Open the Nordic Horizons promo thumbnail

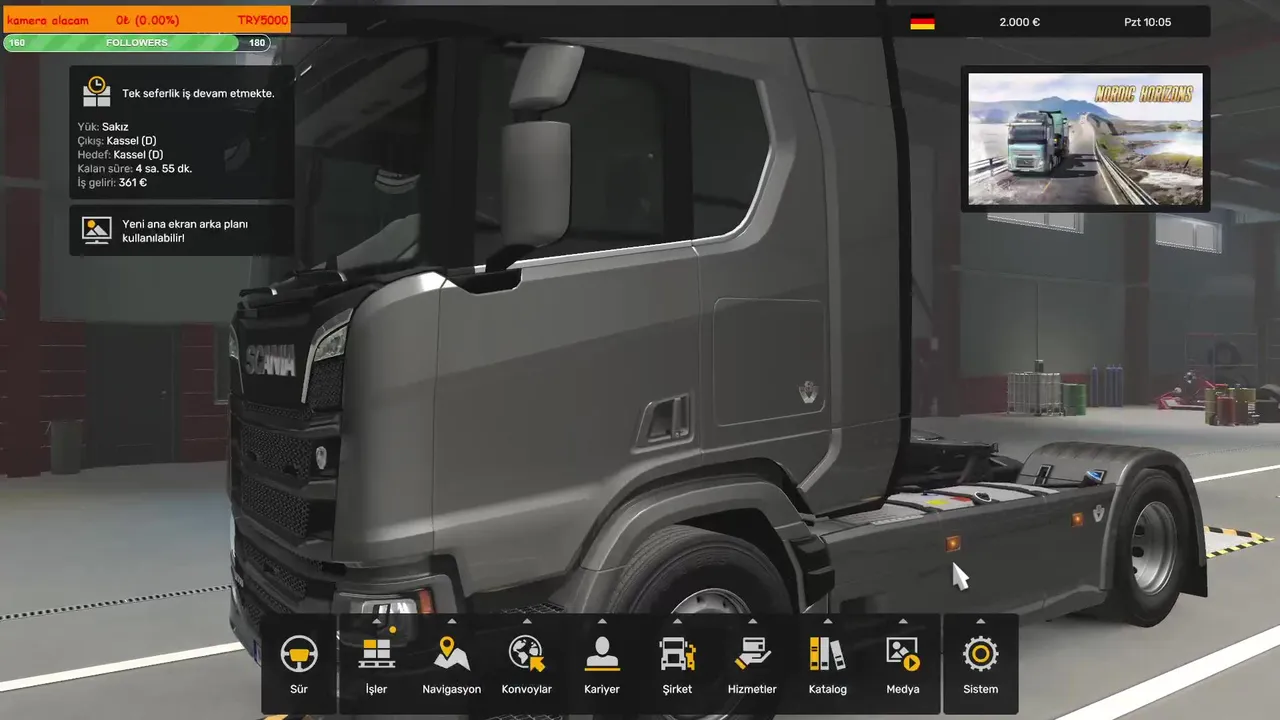(1085, 139)
